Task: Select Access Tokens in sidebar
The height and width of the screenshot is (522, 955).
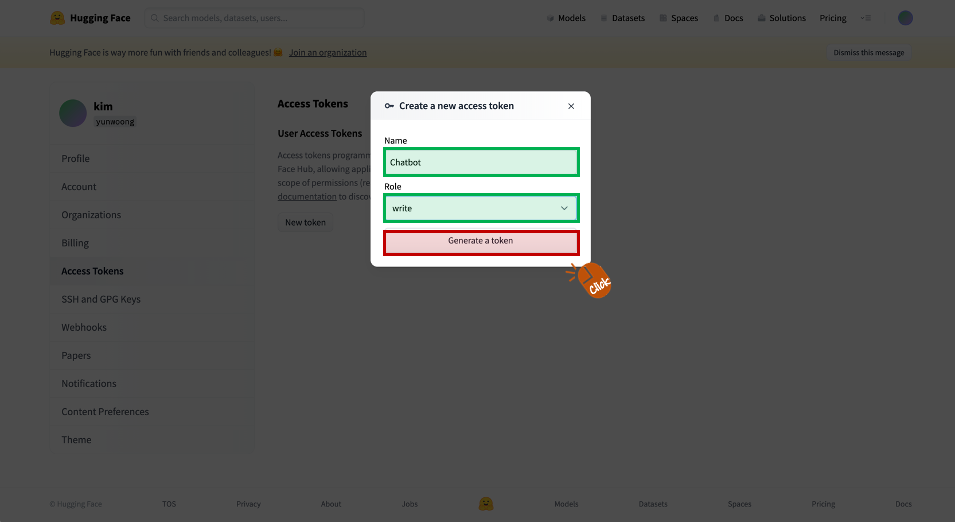Action: point(152,271)
